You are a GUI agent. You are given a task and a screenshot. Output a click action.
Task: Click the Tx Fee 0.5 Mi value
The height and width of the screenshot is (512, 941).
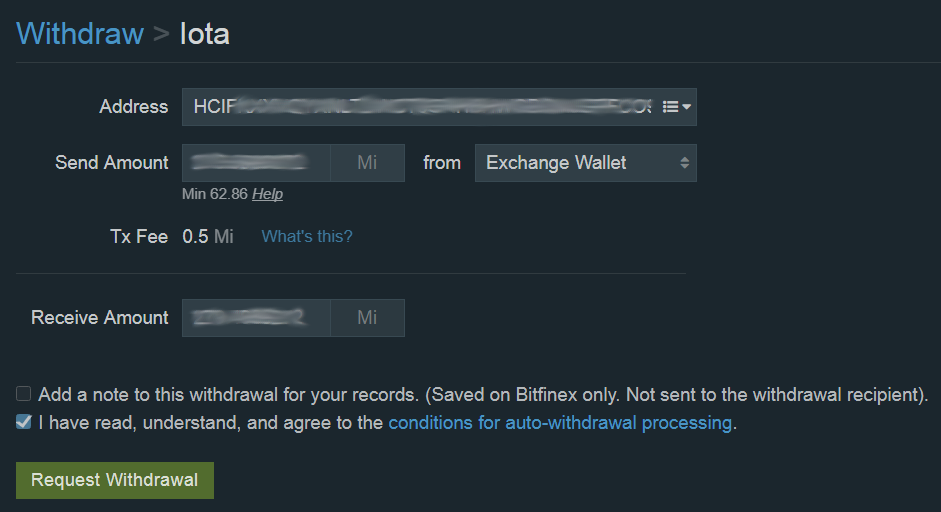point(208,236)
